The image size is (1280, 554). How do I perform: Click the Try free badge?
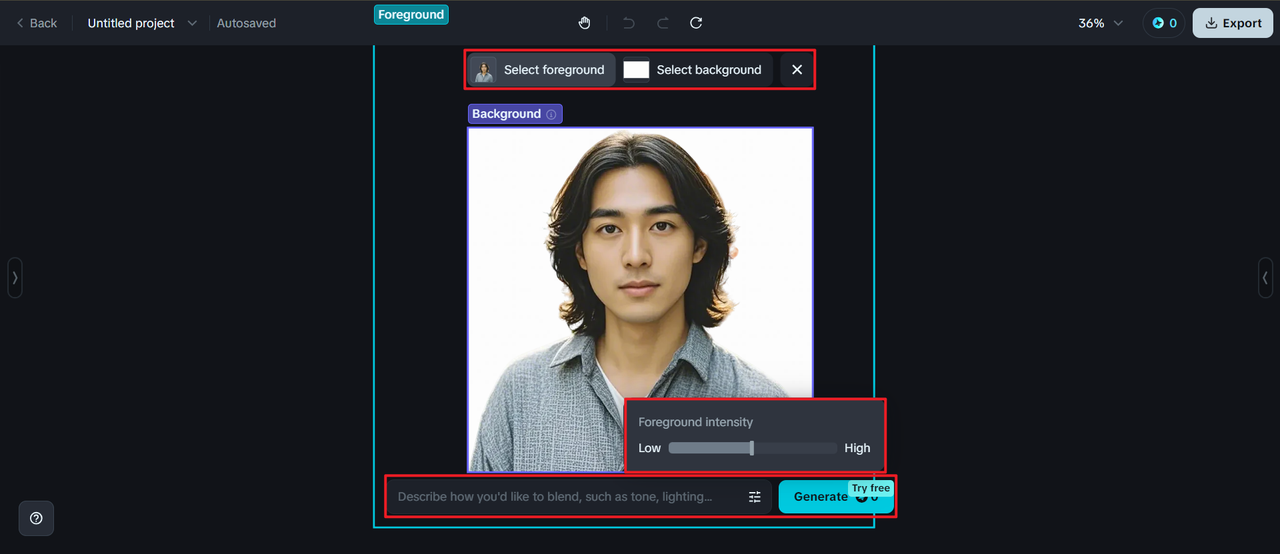(x=871, y=488)
